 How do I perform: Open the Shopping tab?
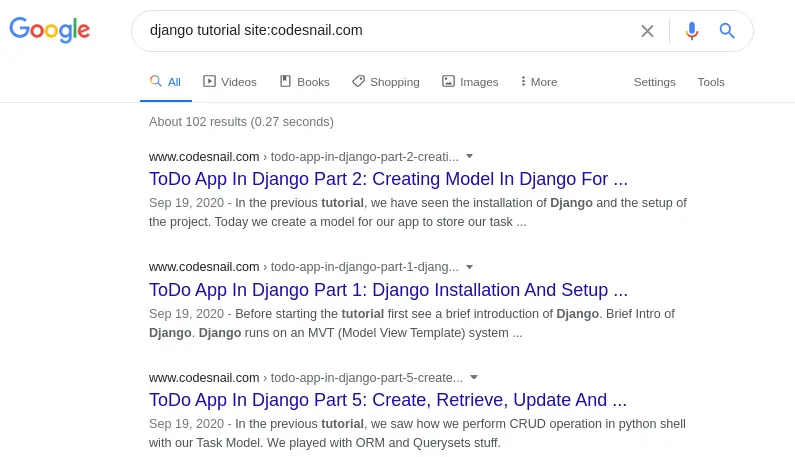386,82
